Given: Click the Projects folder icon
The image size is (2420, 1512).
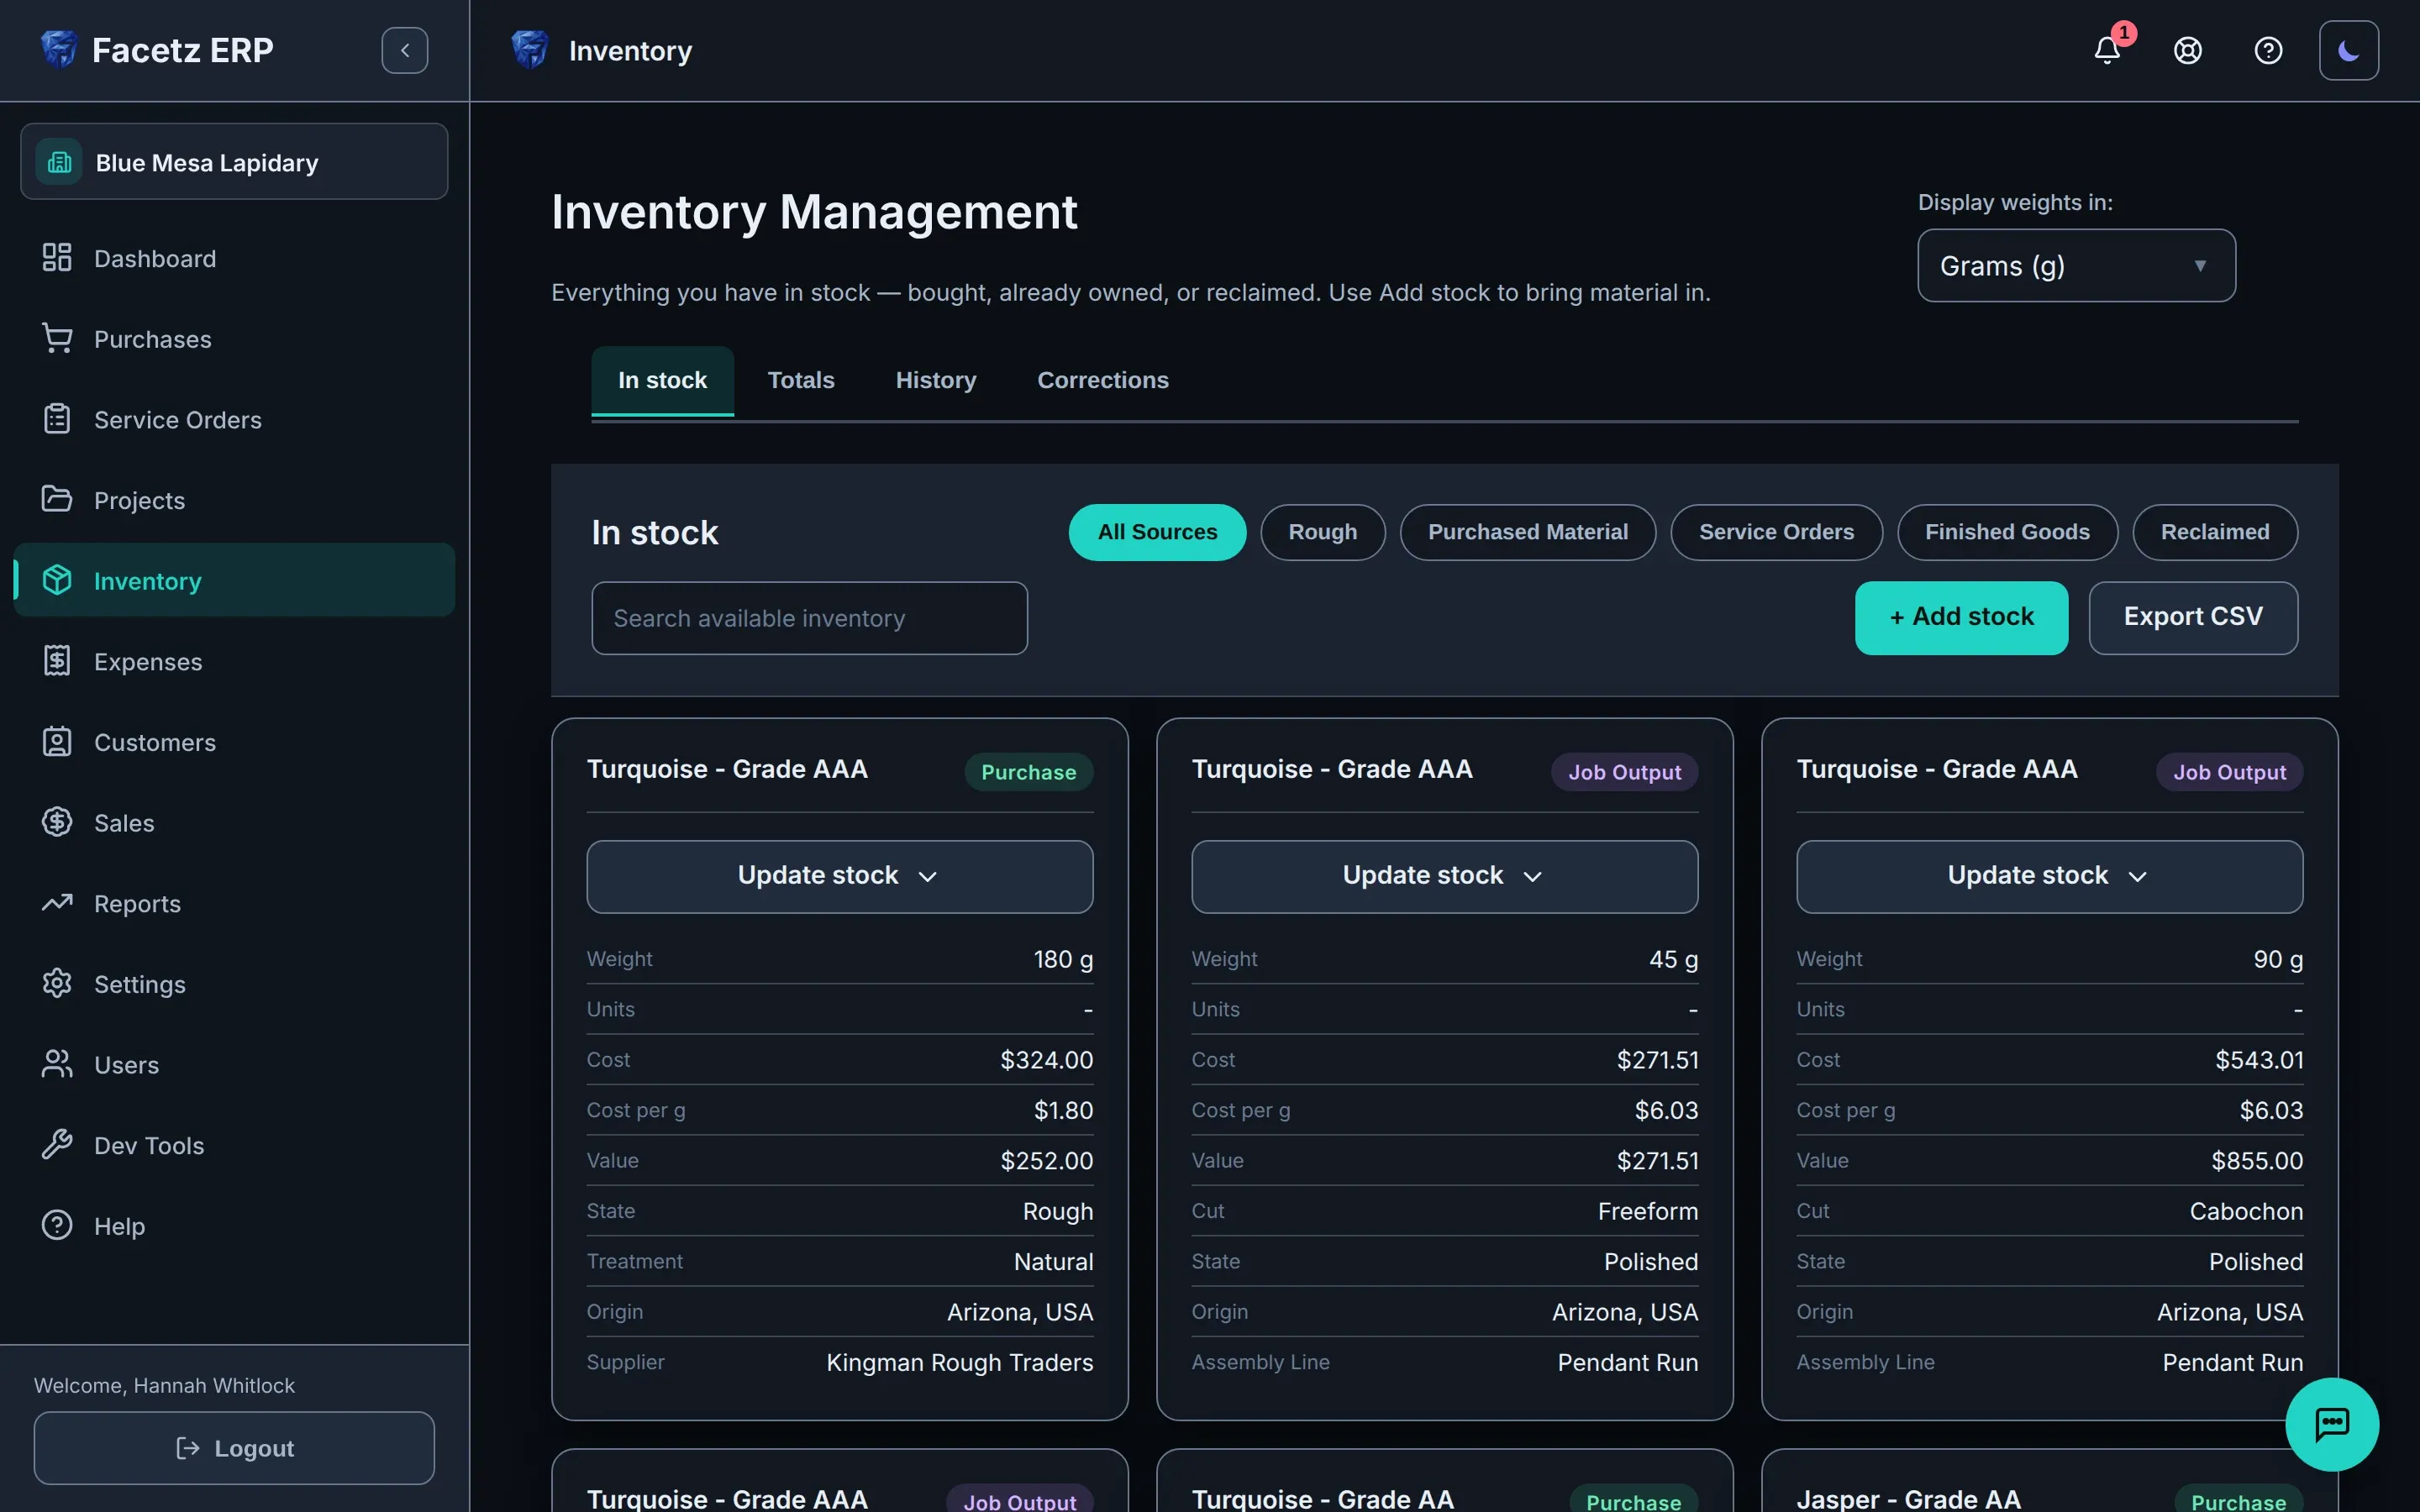Looking at the screenshot, I should (57, 499).
